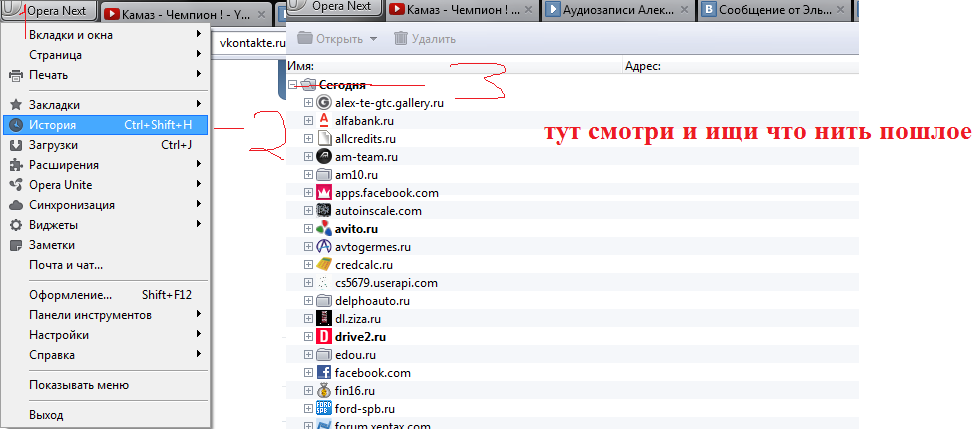976x429 pixels.
Task: Open Оформление appearance settings
Action: [x=106, y=295]
